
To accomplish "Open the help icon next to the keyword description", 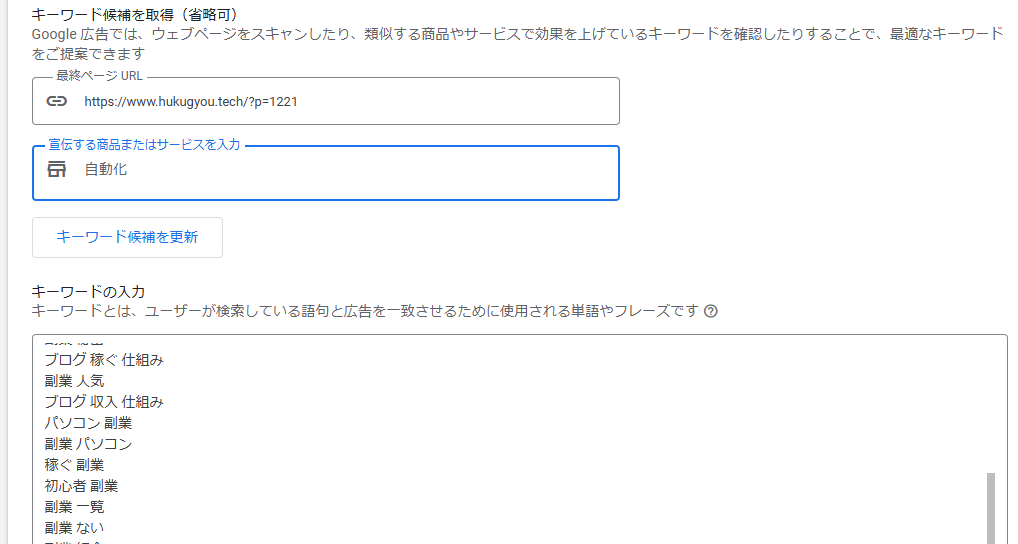I will (x=711, y=311).
